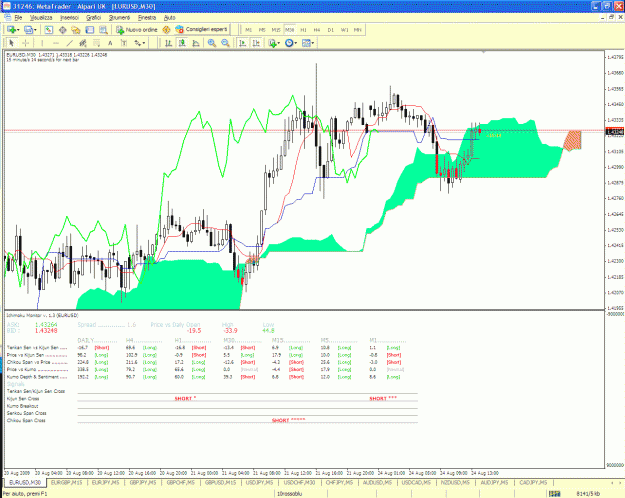Switch to the D1 timeframe
The height and width of the screenshot is (498, 625).
[x=330, y=30]
